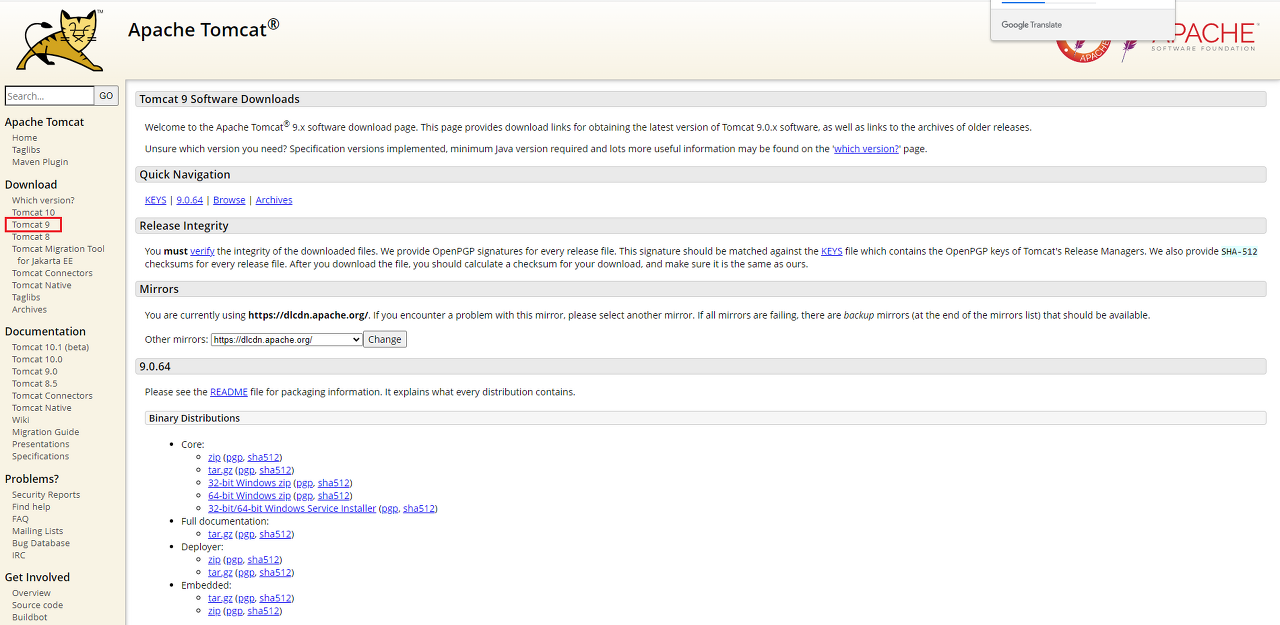Open the Maven Plugin link
Image resolution: width=1280 pixels, height=625 pixels.
pos(40,162)
